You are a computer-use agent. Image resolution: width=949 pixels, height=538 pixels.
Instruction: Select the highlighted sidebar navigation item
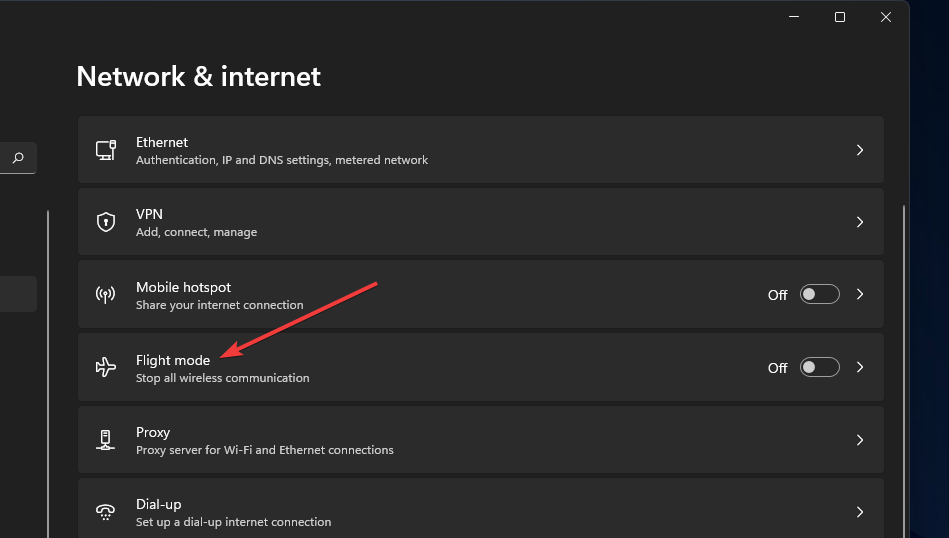pyautogui.click(x=18, y=294)
